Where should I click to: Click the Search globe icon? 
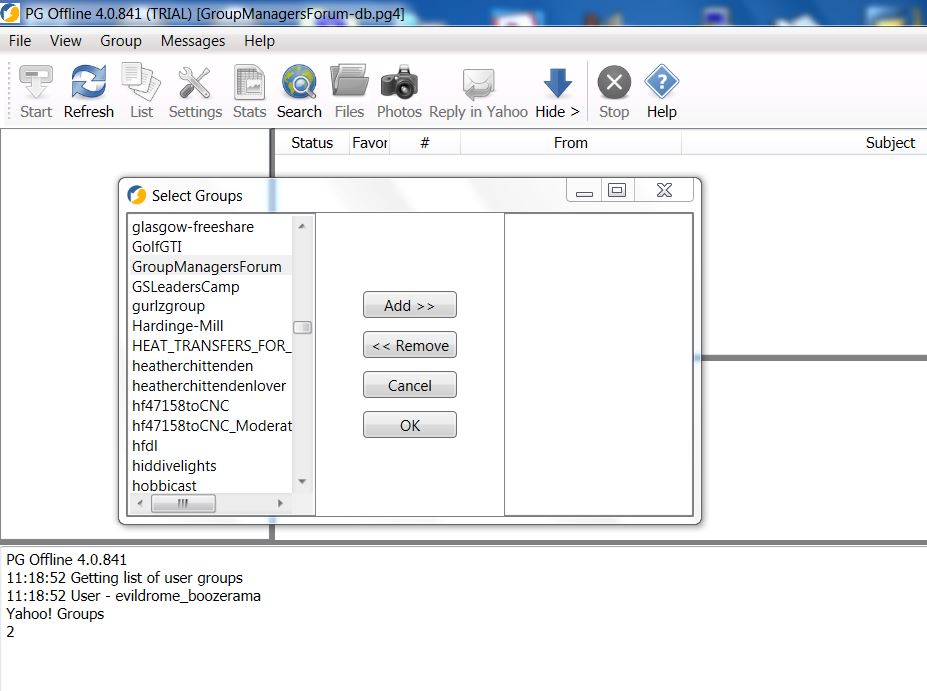pos(299,82)
